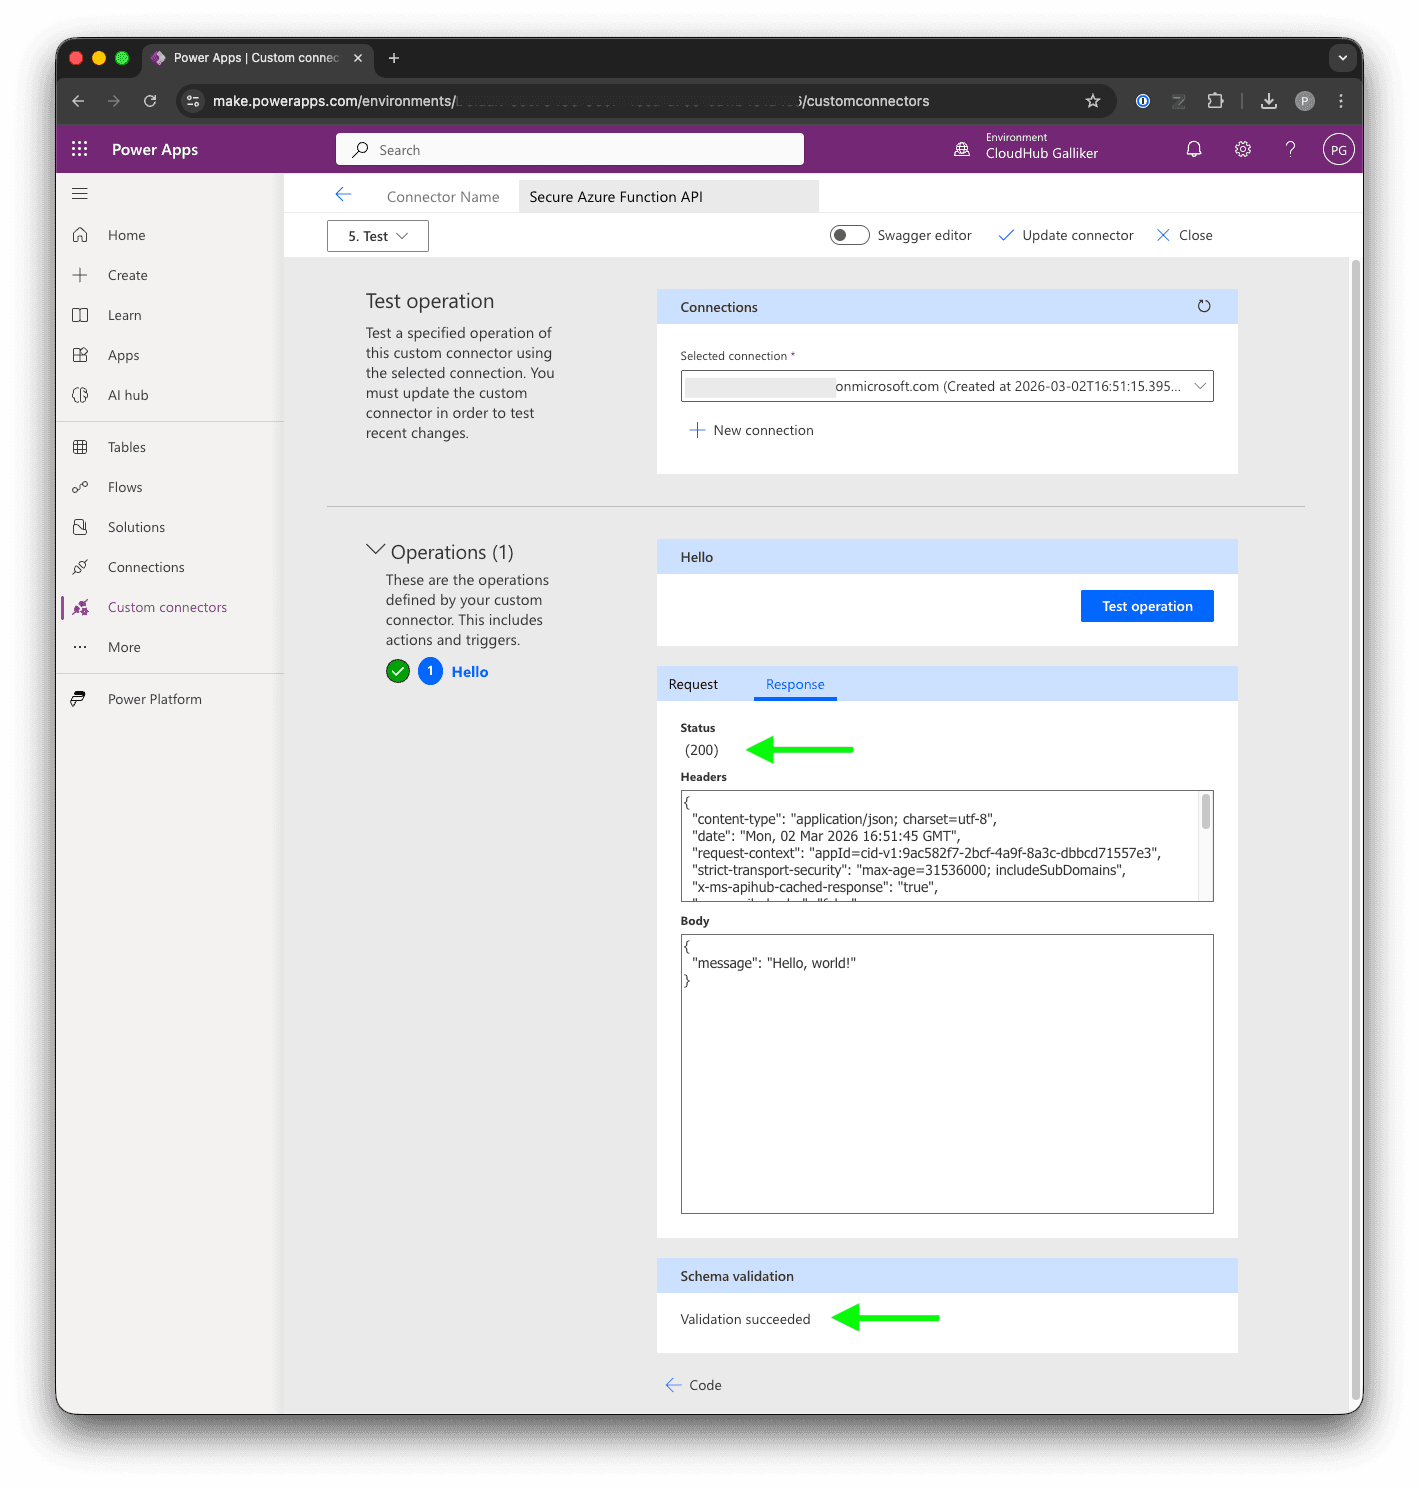Open the 5. Test step dropdown
Viewport: 1419px width, 1488px height.
pyautogui.click(x=378, y=236)
